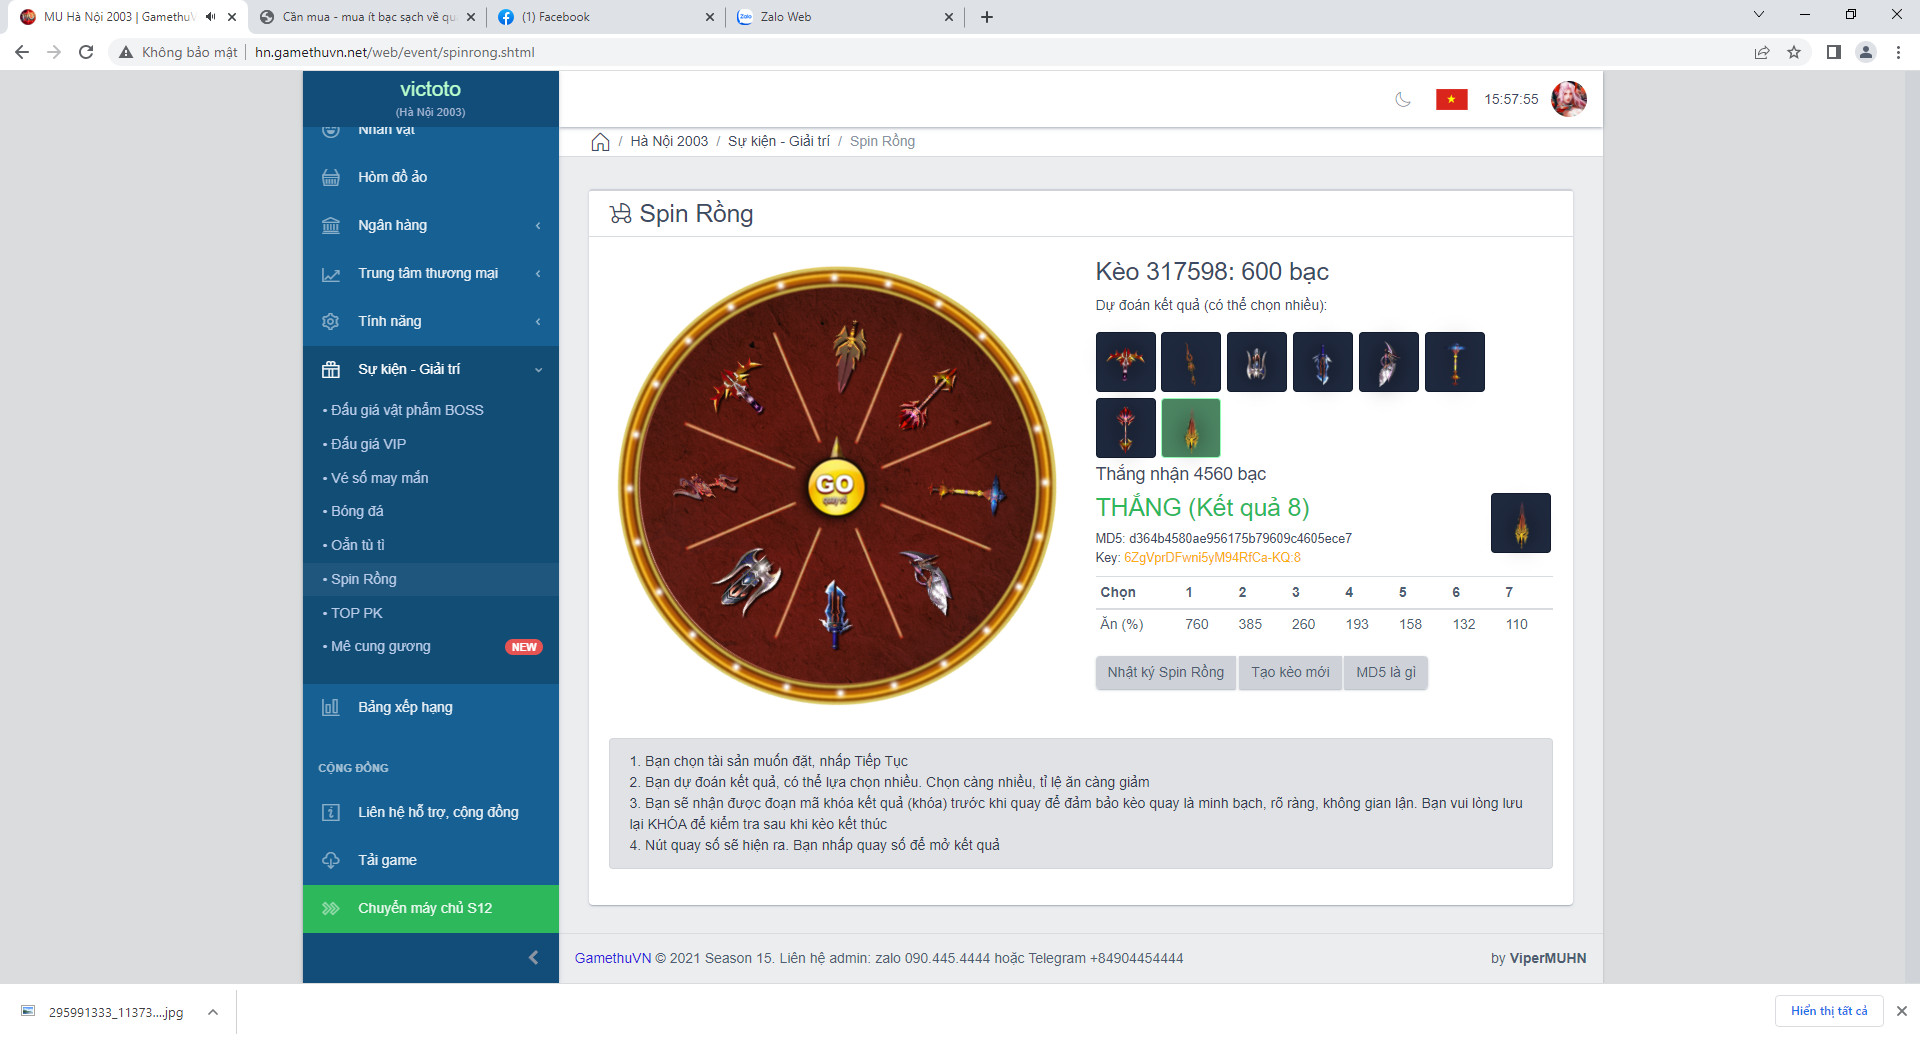Click the Vietnam flag language icon
The image size is (1920, 1040).
coord(1451,99)
